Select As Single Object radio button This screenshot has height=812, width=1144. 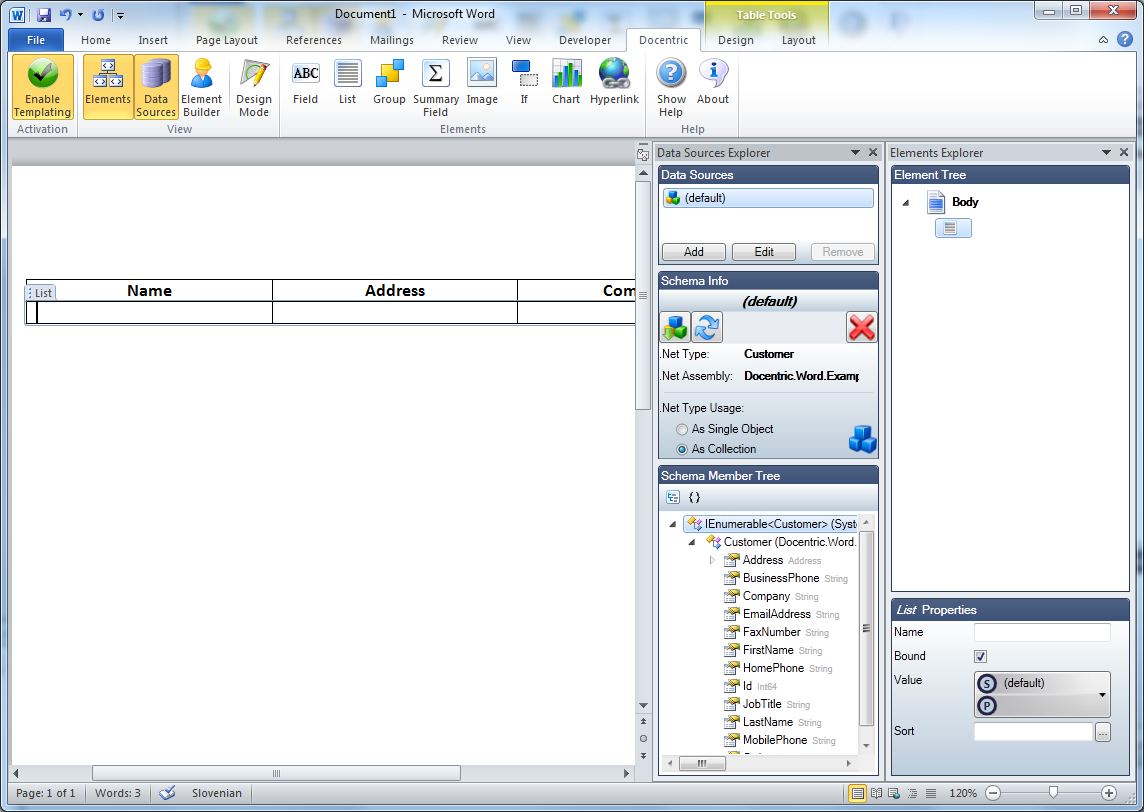point(681,429)
